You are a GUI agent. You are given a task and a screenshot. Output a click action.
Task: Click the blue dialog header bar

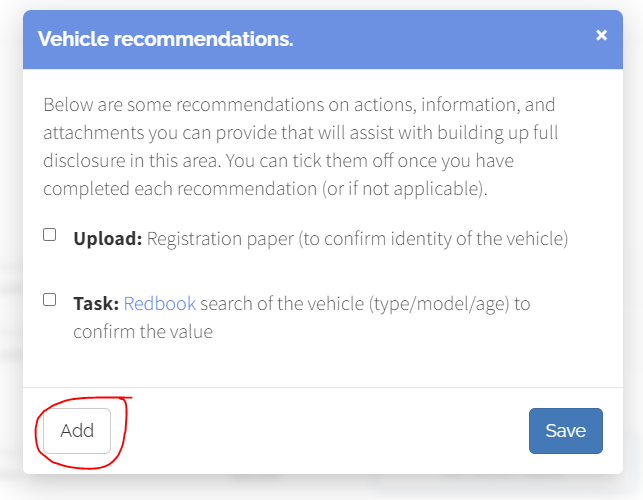(x=323, y=39)
